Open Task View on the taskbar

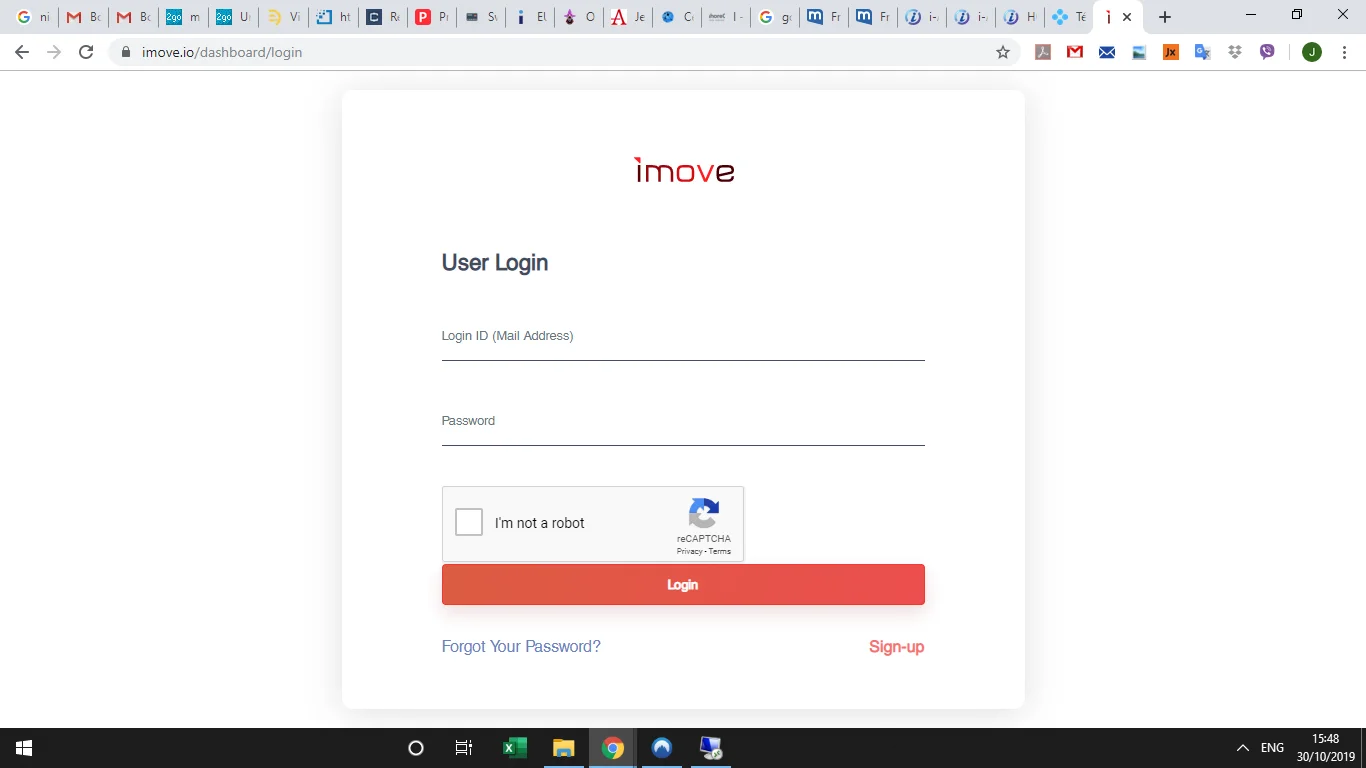(x=464, y=748)
